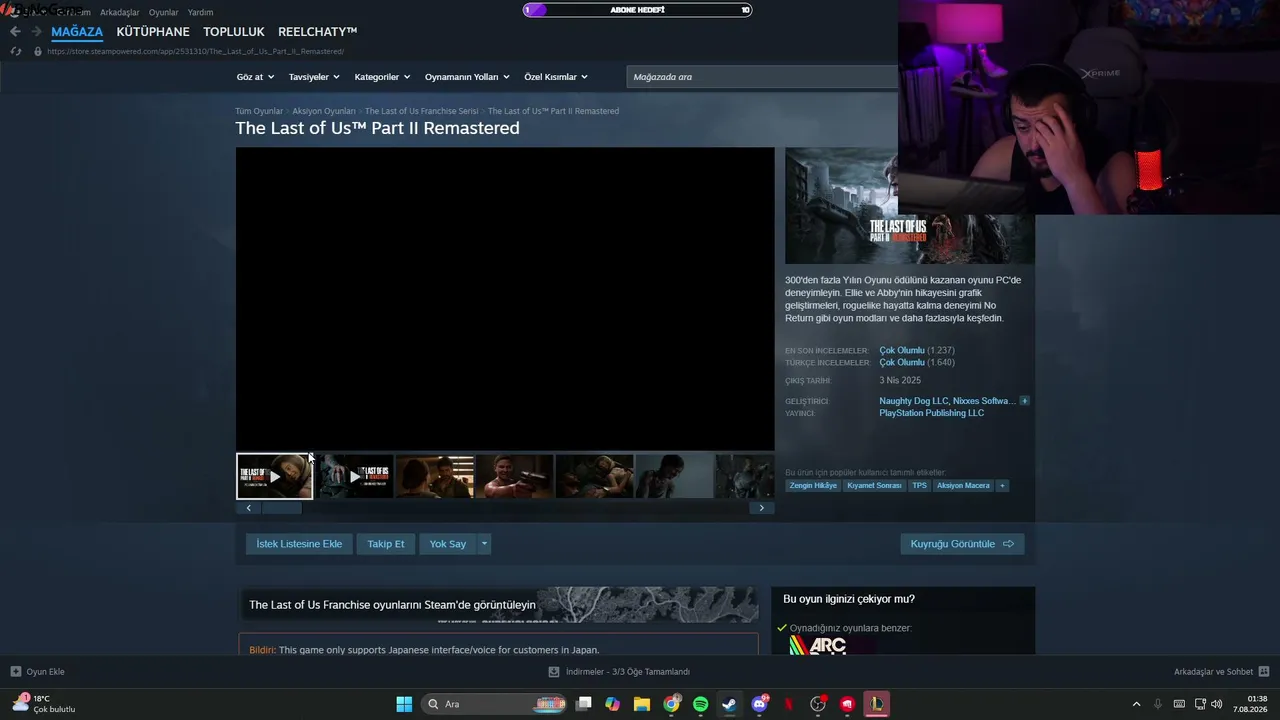View The Last of Us Franchise banner

tap(499, 605)
